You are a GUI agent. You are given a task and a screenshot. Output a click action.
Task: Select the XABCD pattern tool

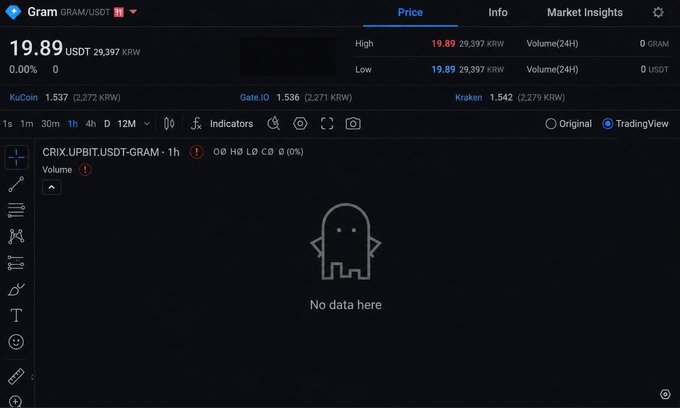click(x=16, y=236)
